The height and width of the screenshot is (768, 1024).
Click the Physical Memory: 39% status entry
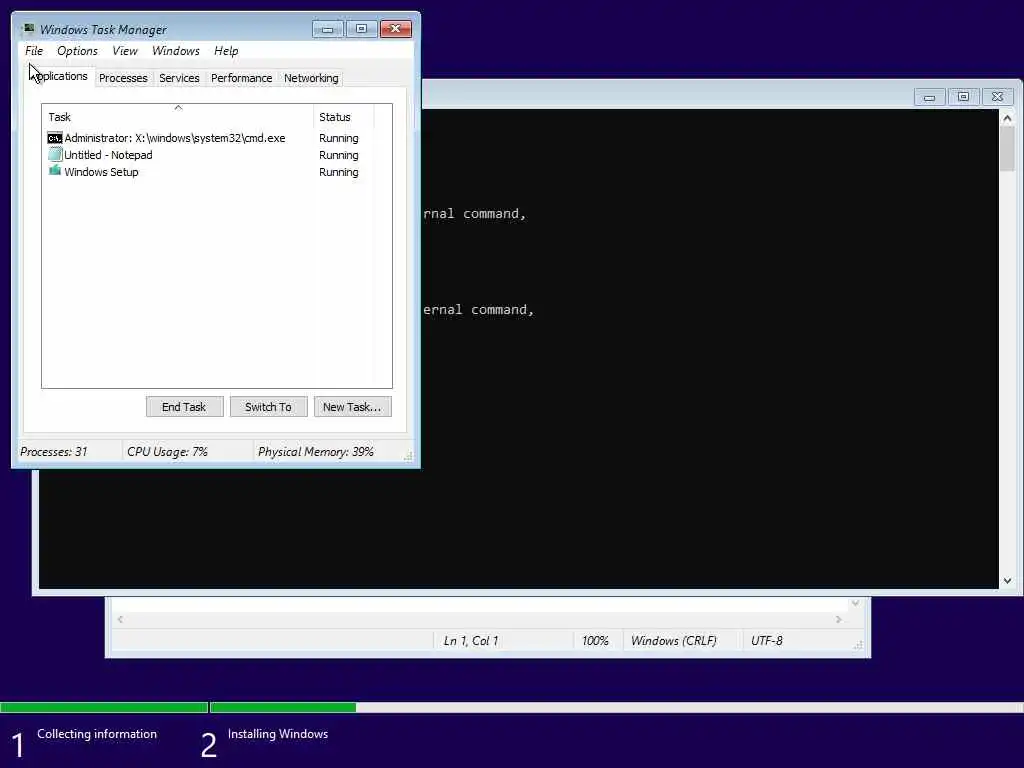tap(315, 452)
